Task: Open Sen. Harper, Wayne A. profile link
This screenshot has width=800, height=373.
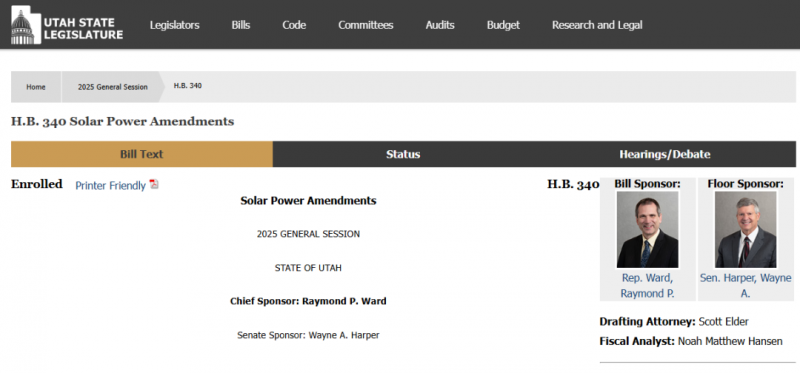Action: point(745,286)
